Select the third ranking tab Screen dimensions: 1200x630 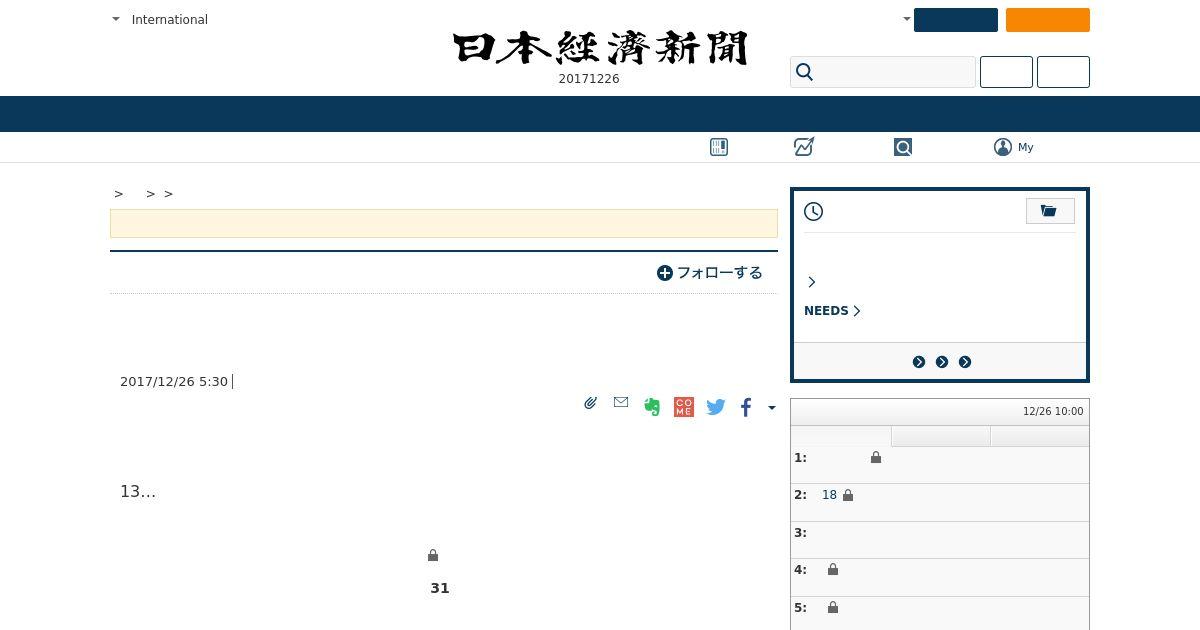(x=1040, y=436)
